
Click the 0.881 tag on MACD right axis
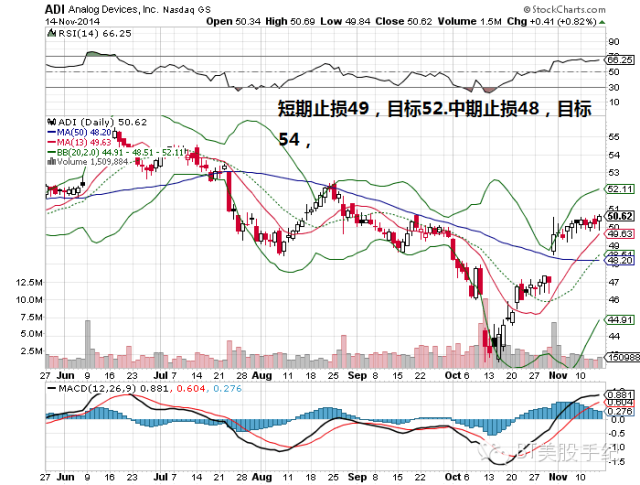pyautogui.click(x=620, y=395)
